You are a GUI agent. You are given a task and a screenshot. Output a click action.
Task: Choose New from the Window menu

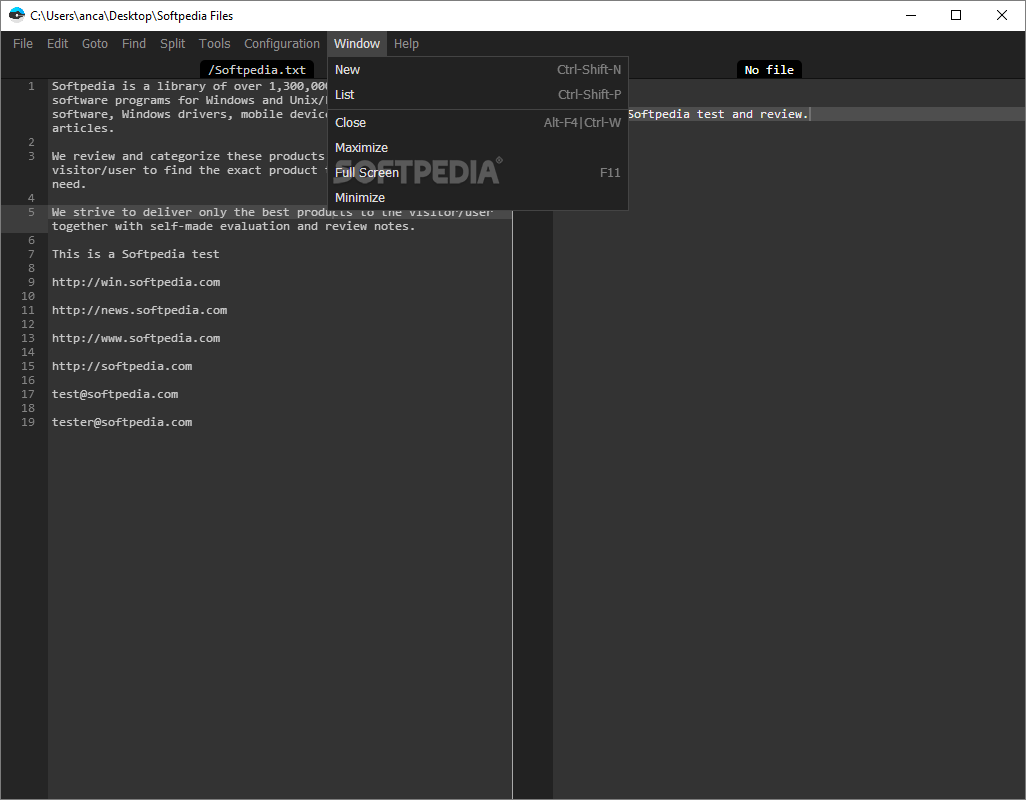[x=478, y=70]
